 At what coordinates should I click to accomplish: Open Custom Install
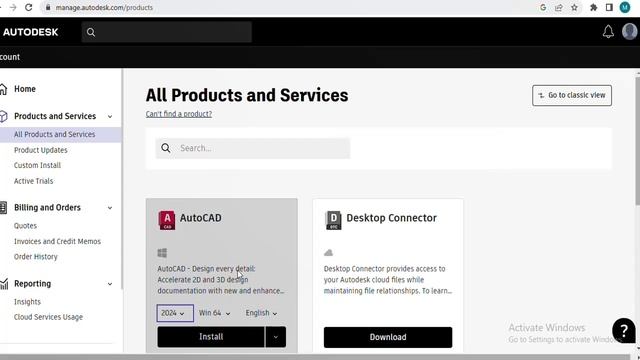(38, 165)
